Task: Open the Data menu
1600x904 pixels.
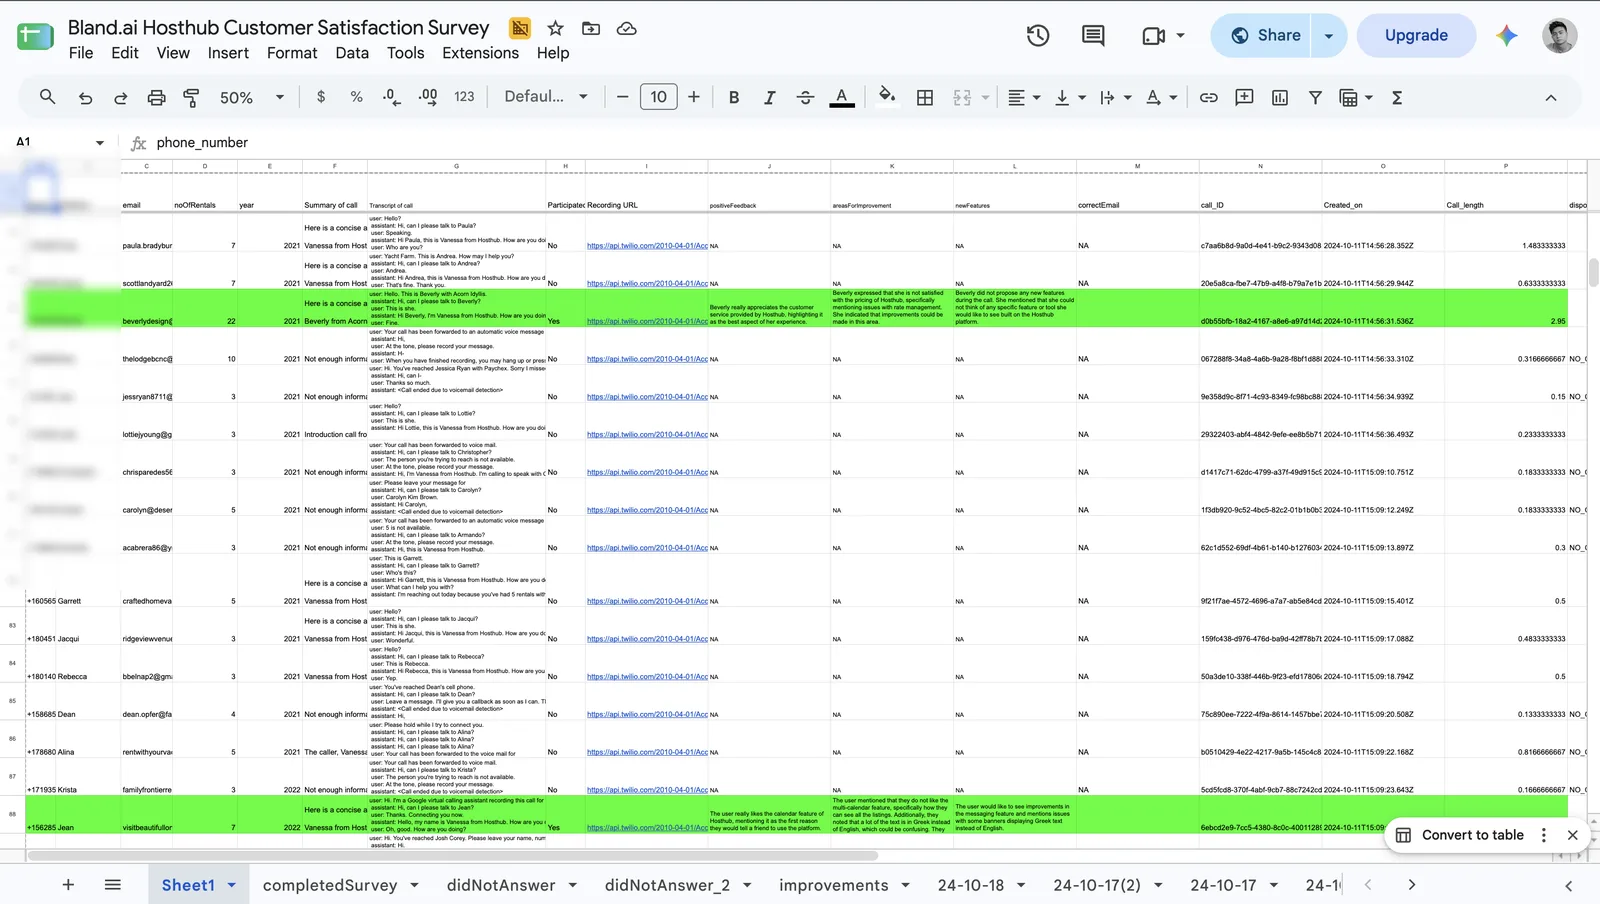Action: [x=352, y=53]
